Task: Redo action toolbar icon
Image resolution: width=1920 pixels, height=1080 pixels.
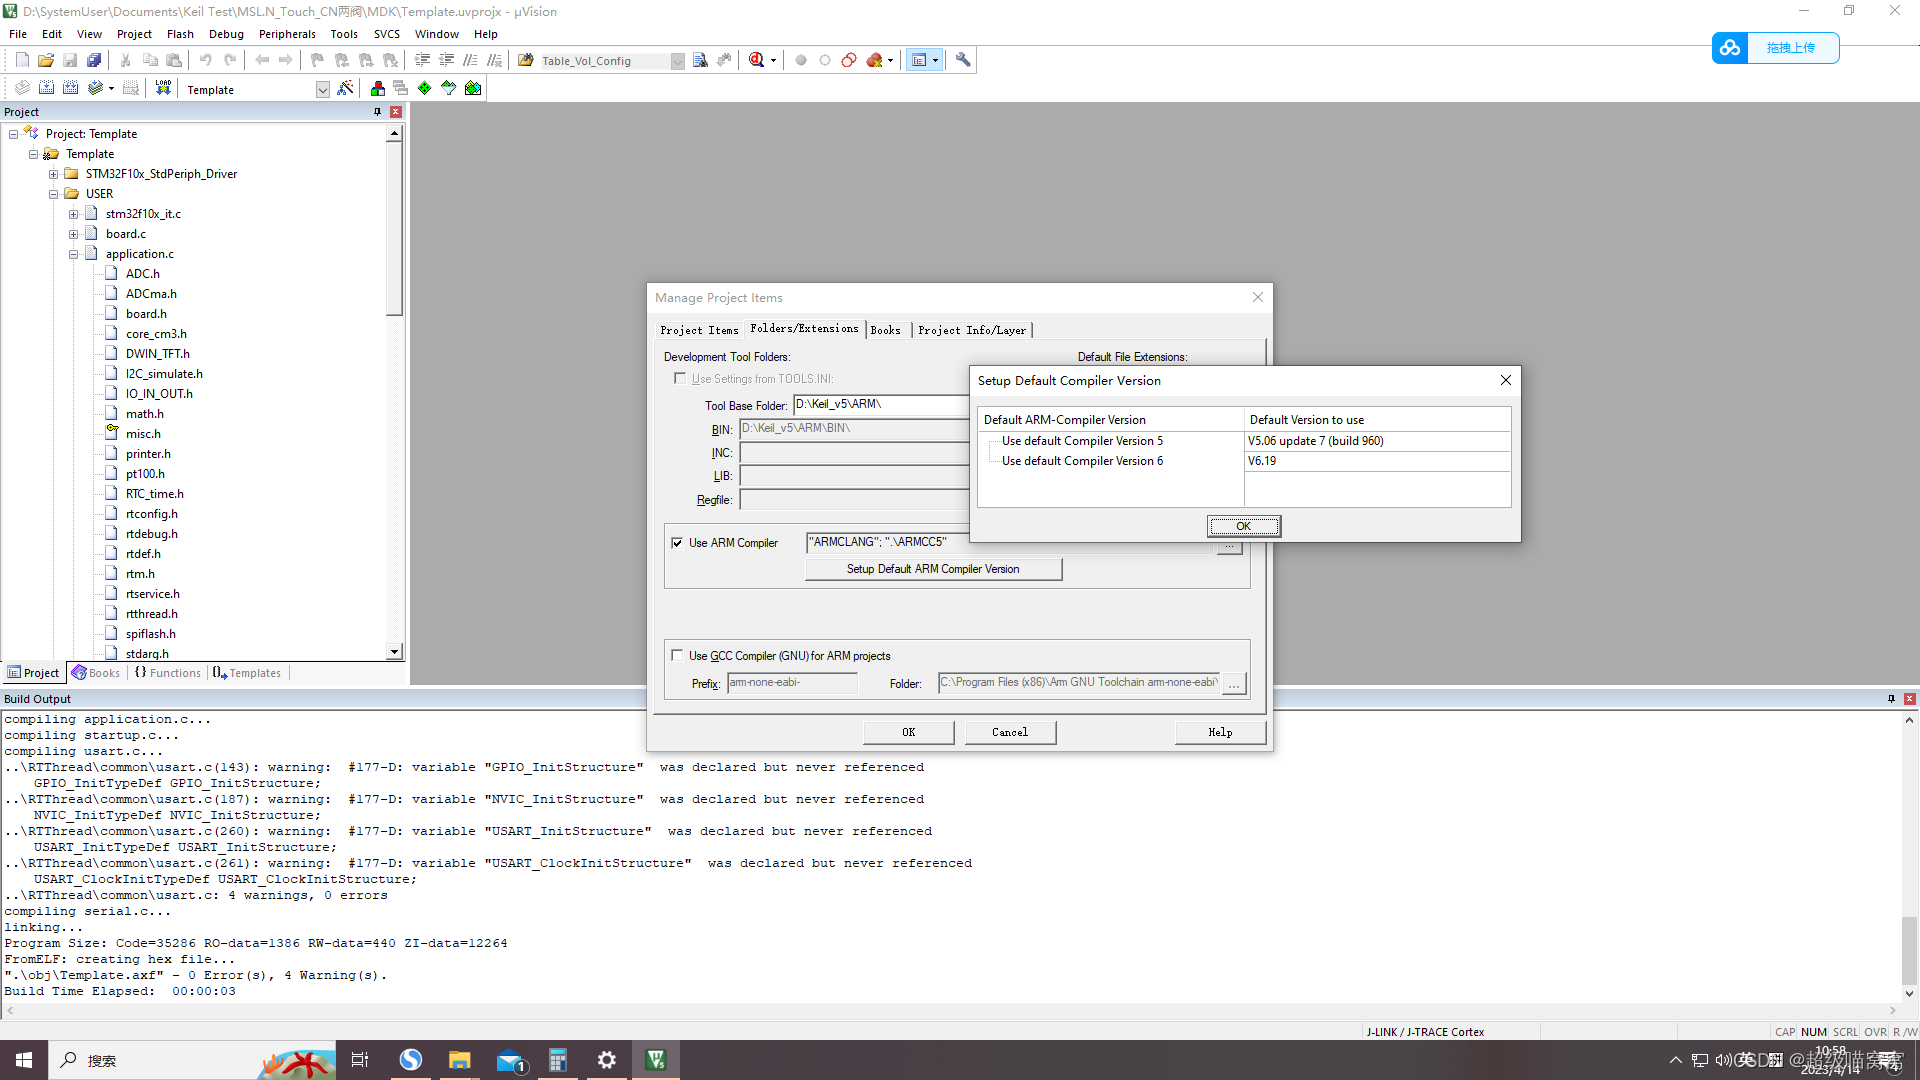Action: [230, 60]
